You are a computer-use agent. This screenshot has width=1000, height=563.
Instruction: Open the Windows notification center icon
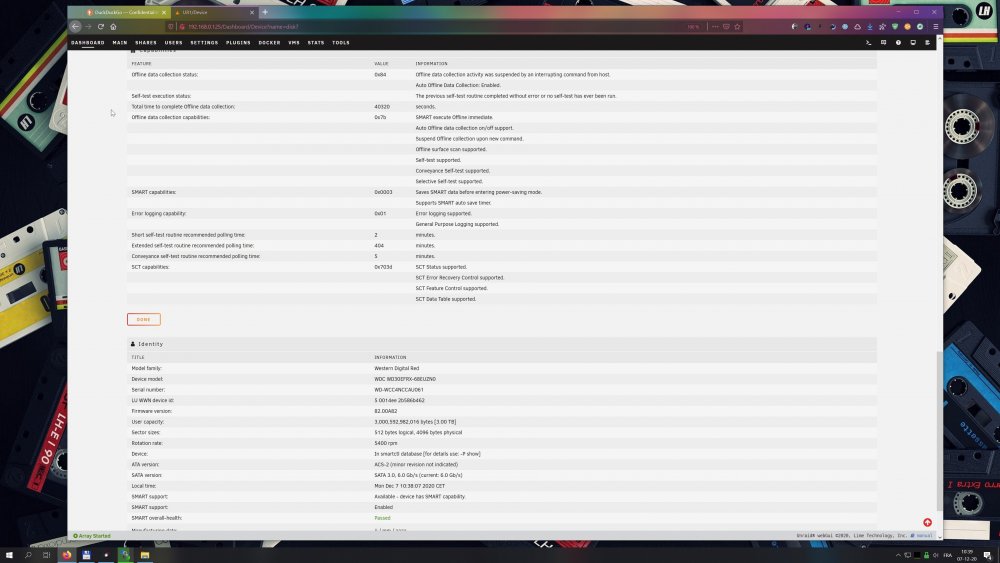pos(987,555)
